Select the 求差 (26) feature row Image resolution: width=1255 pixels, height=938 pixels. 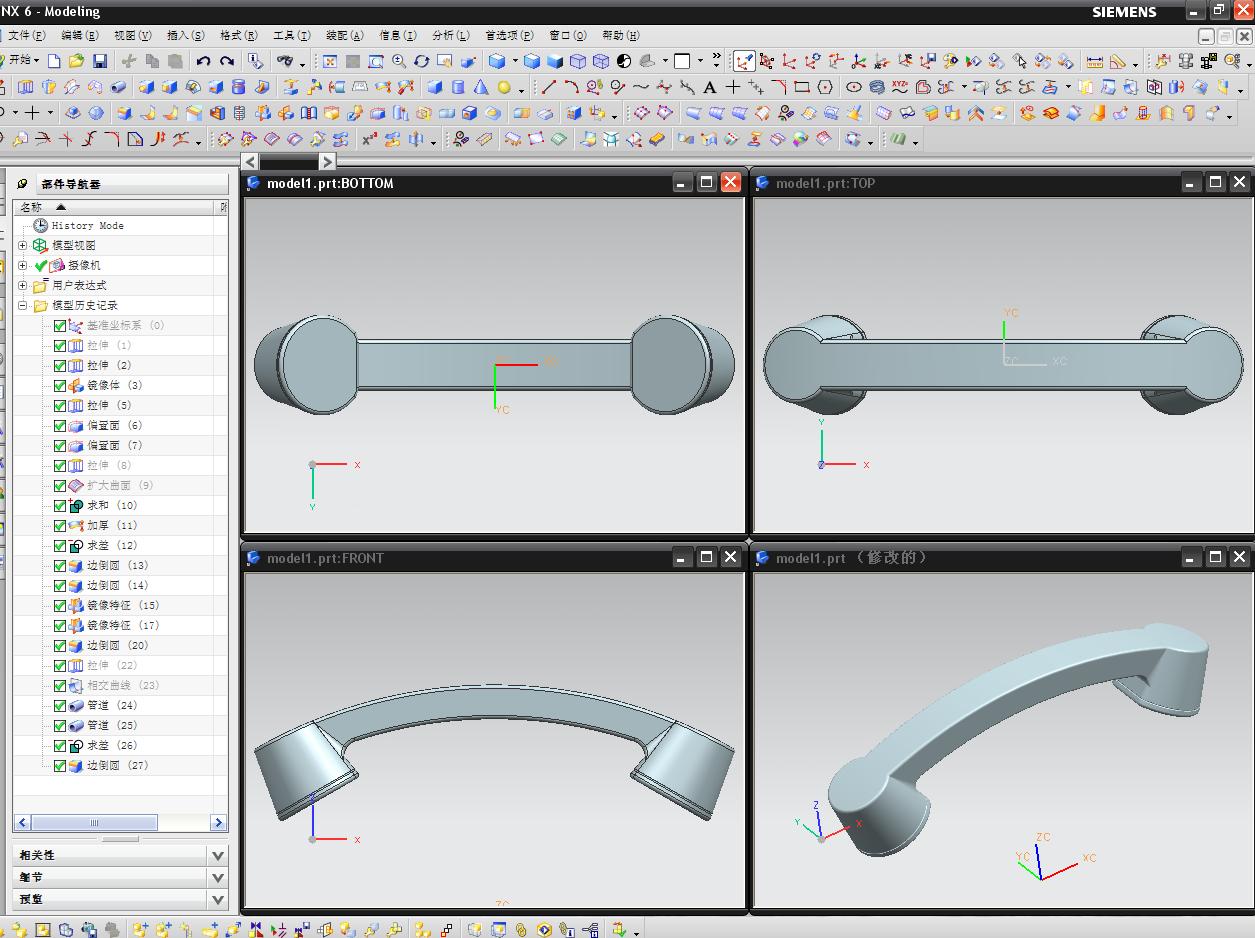pos(111,746)
